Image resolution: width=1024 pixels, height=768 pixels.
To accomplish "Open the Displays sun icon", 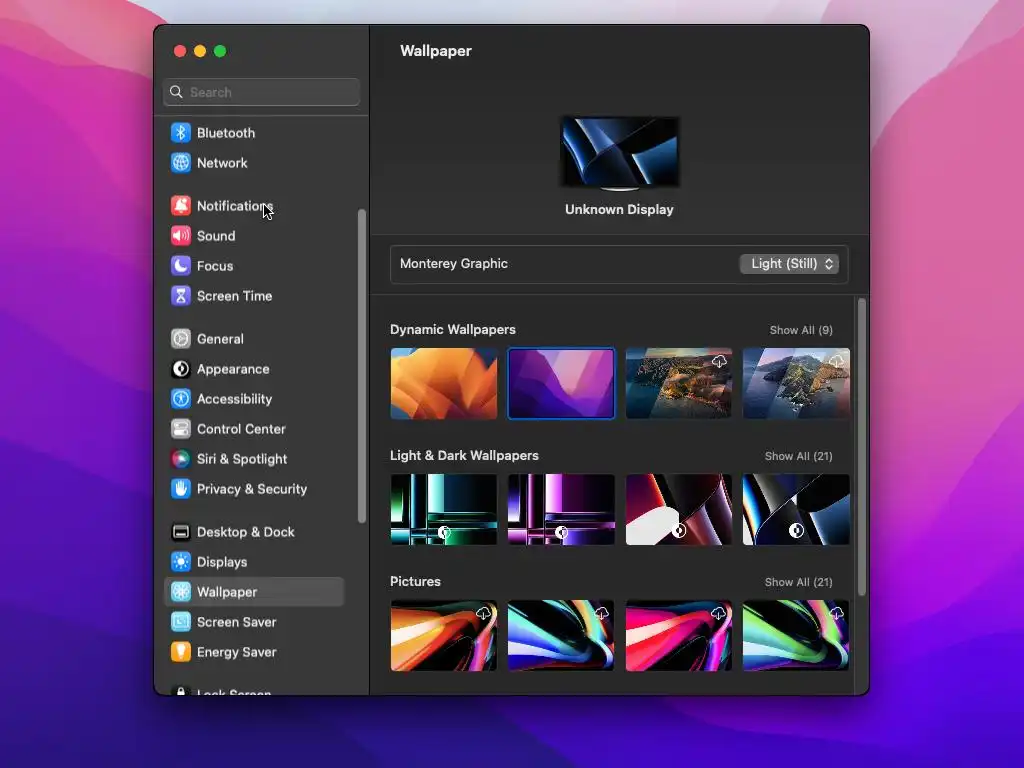I will click(181, 562).
